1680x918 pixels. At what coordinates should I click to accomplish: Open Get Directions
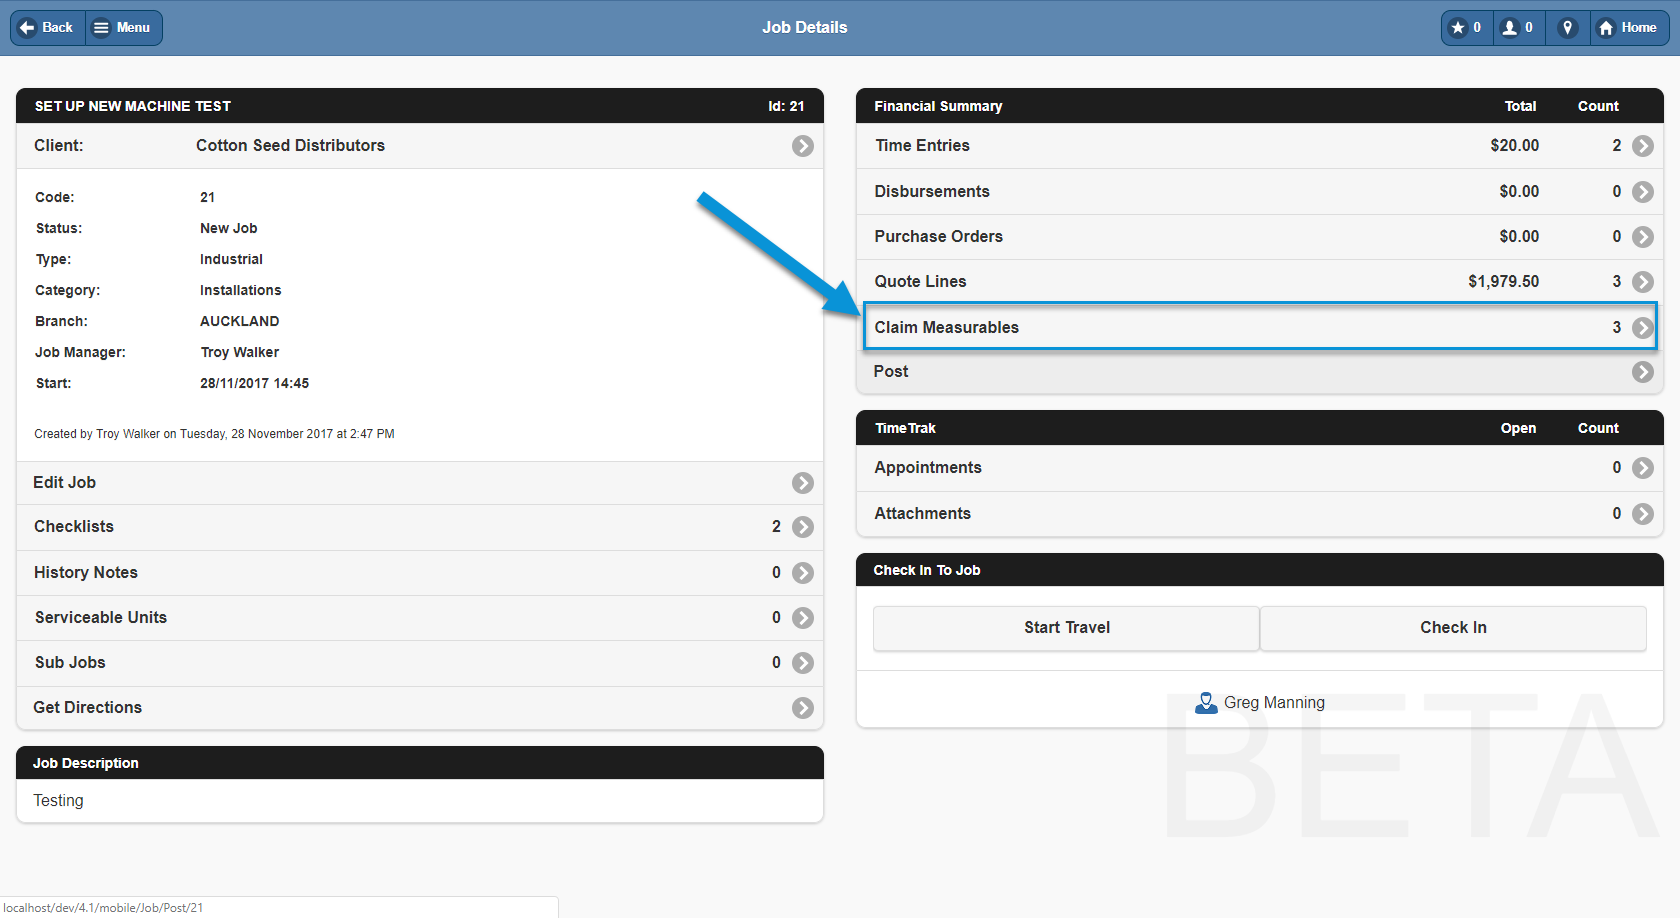pos(420,708)
